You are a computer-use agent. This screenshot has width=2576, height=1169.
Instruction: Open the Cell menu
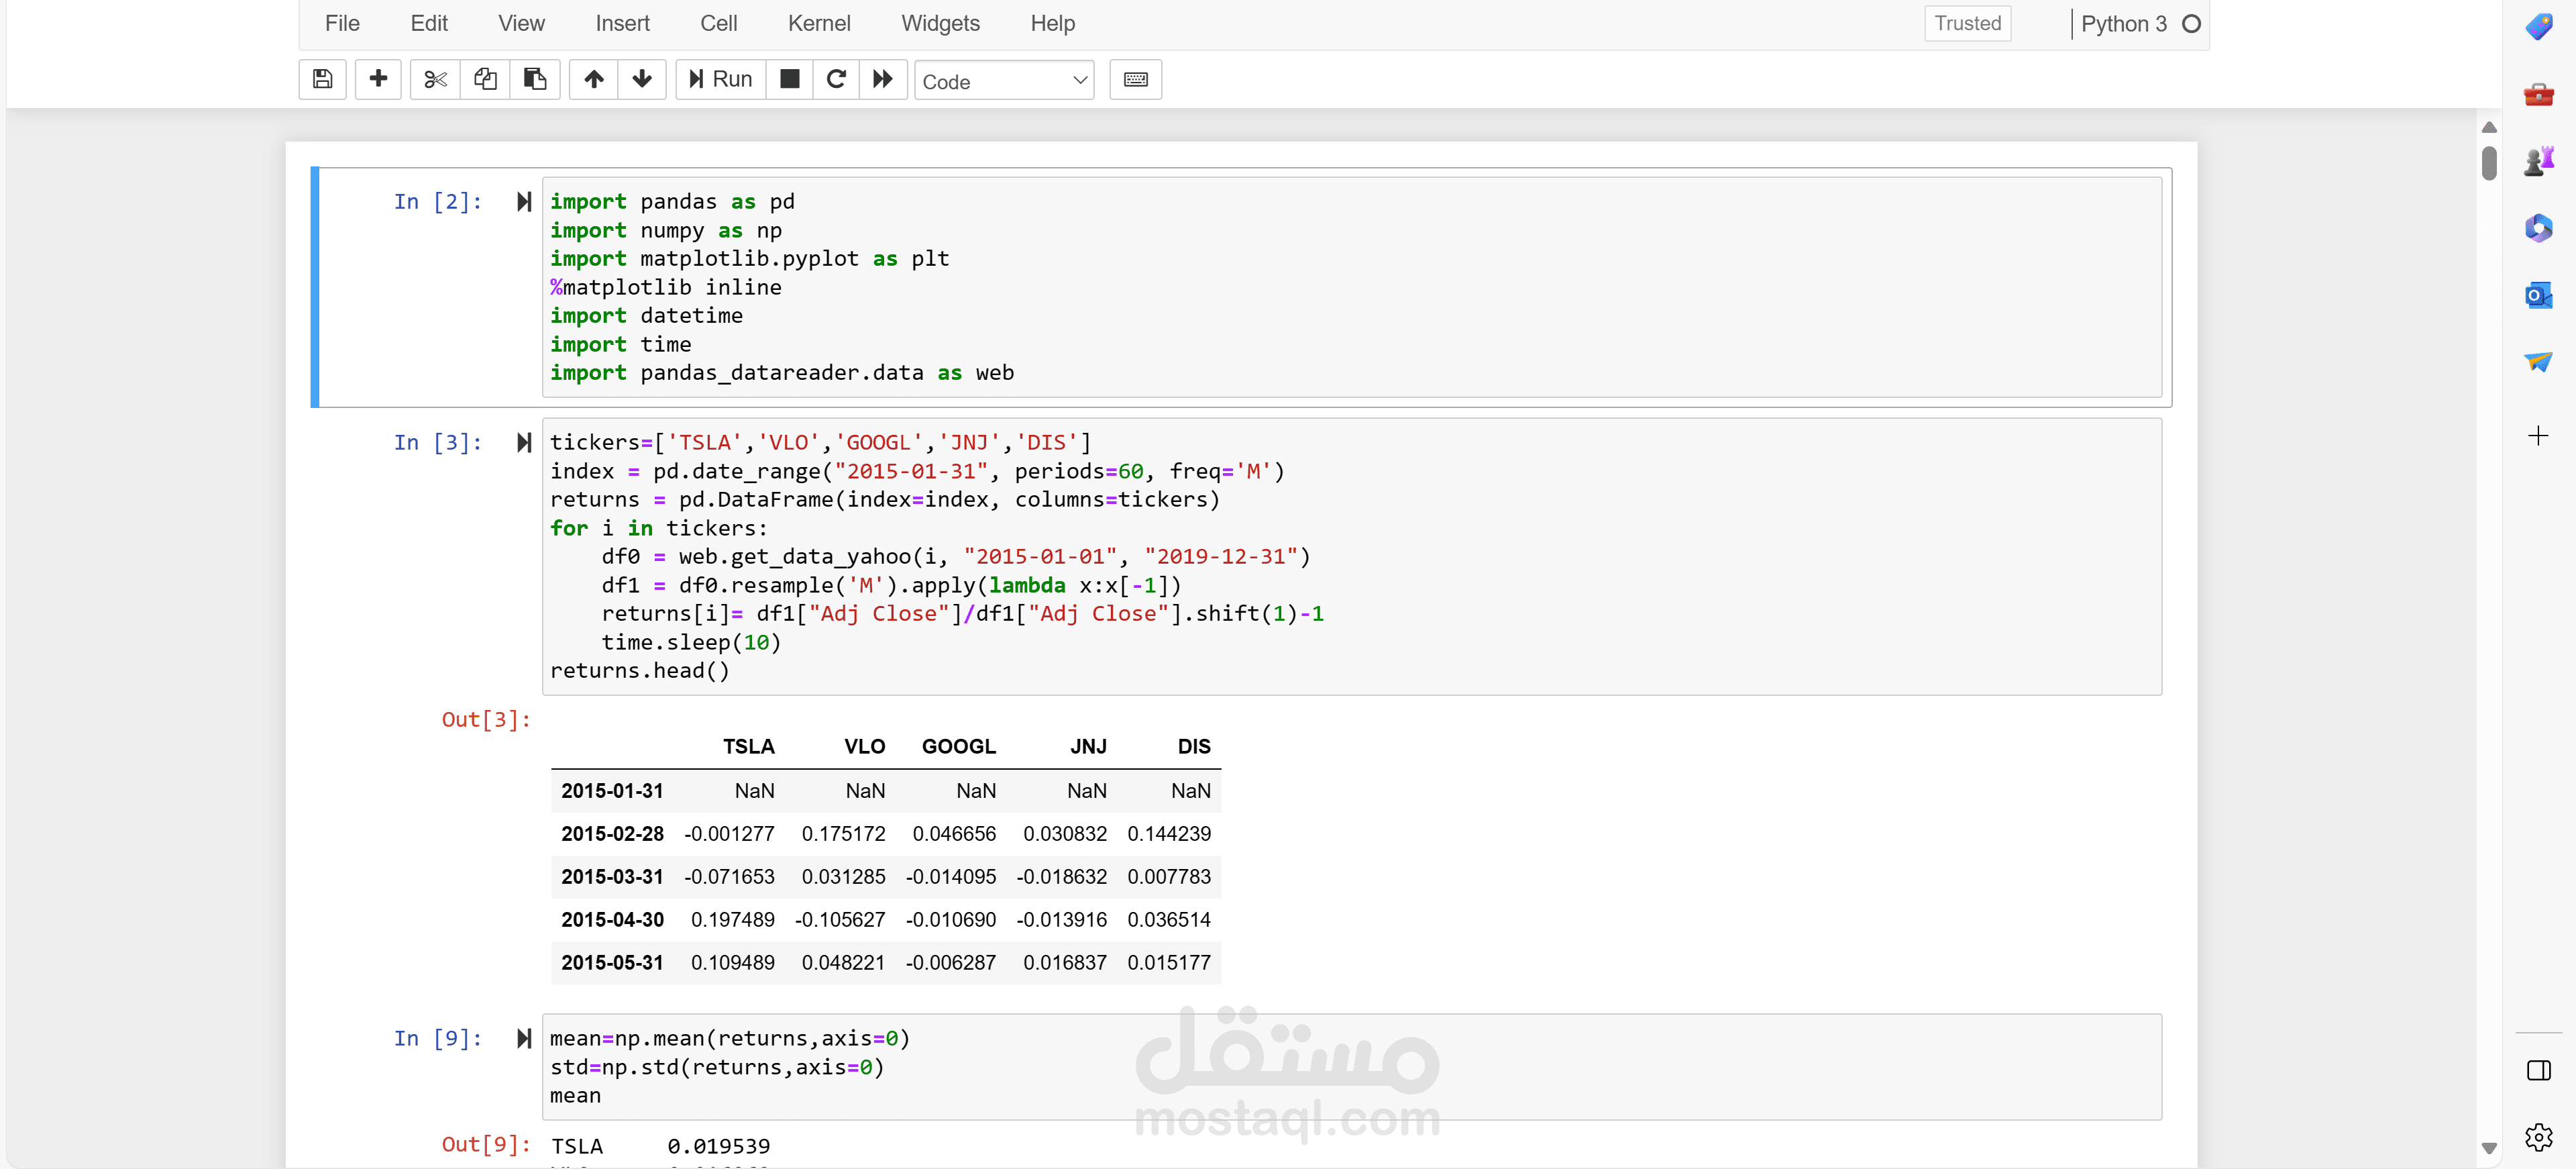[x=719, y=23]
